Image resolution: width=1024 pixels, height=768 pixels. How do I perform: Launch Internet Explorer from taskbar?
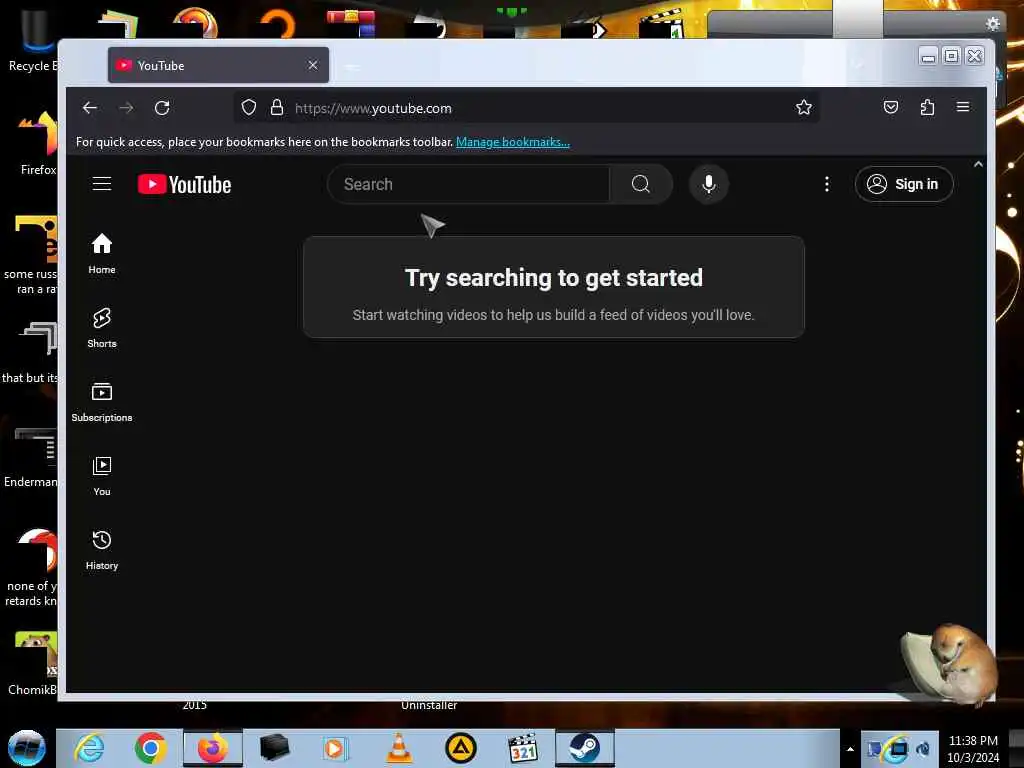click(89, 748)
